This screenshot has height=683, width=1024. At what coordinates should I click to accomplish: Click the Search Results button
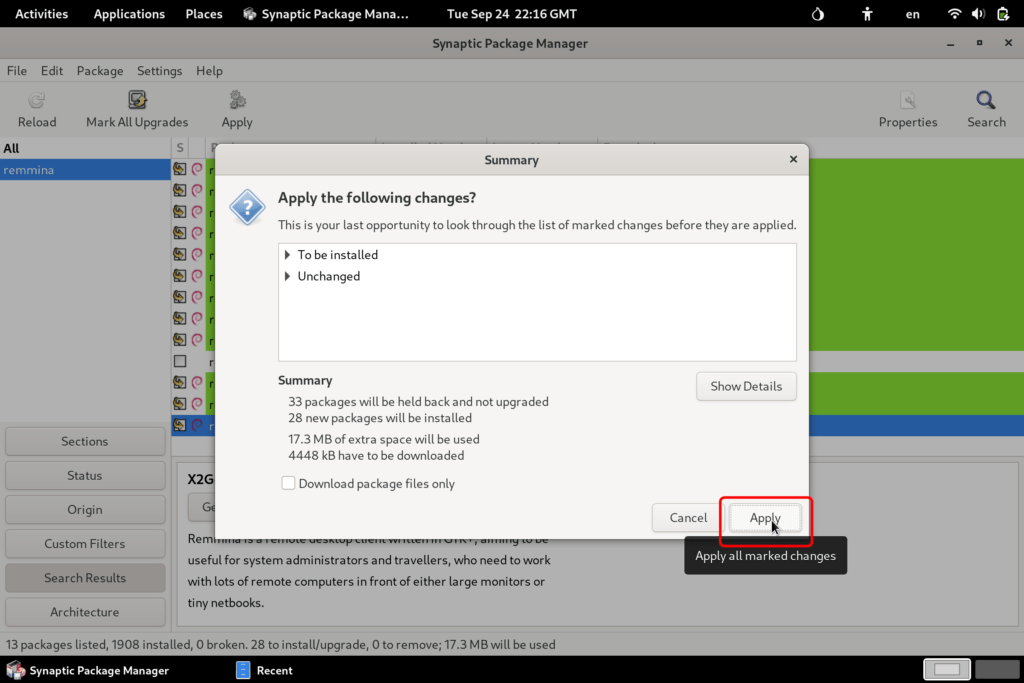85,578
